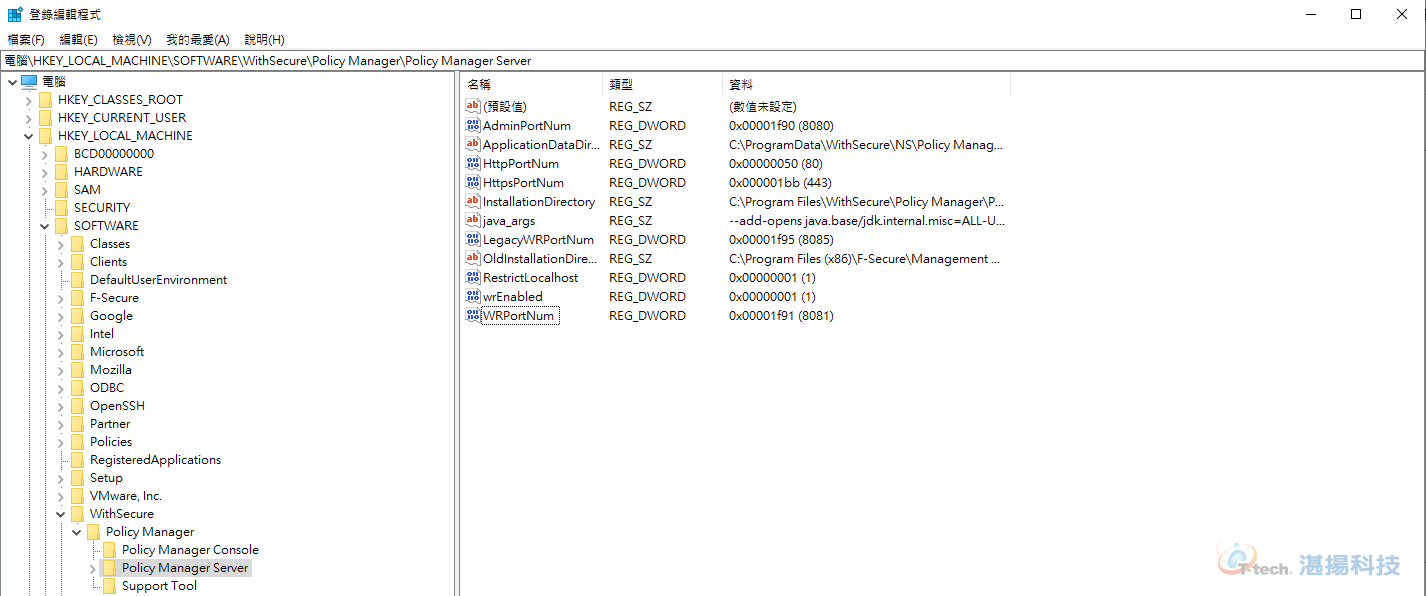Click the SECURITY folder icon
Viewport: 1426px width, 596px height.
(x=61, y=208)
